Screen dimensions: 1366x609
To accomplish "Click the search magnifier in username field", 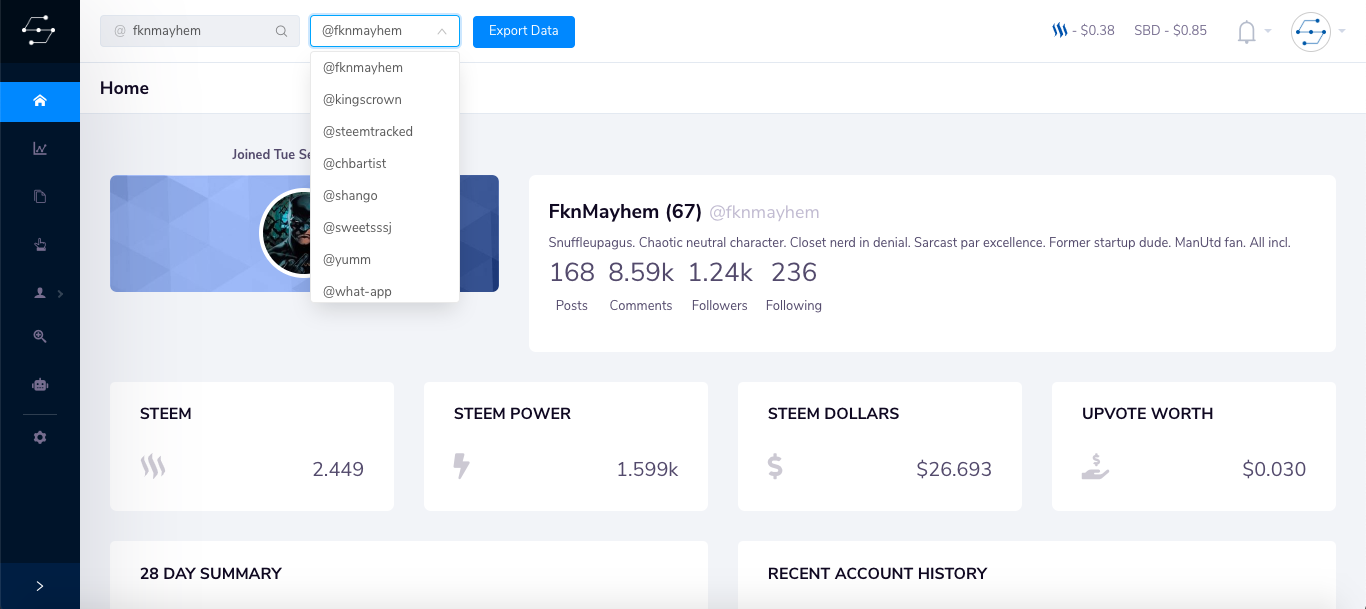I will tap(281, 31).
